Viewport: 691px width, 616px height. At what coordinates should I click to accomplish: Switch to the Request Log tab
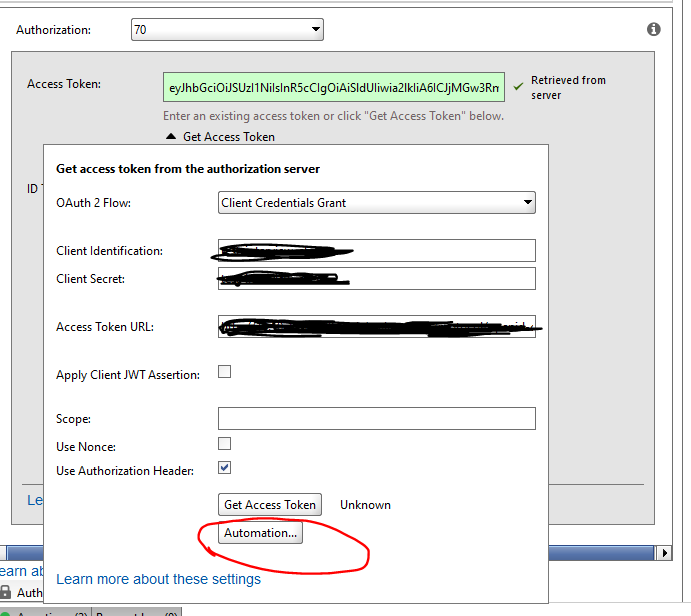click(x=135, y=612)
